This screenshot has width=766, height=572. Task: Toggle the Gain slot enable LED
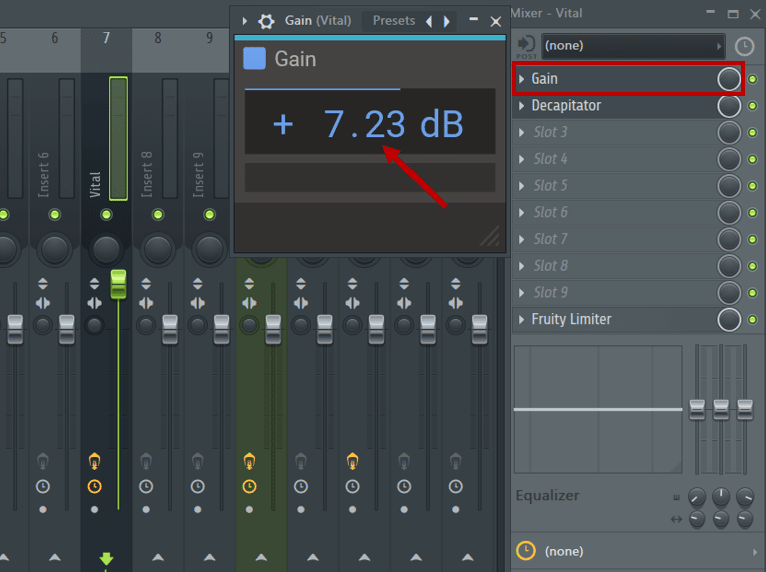752,79
